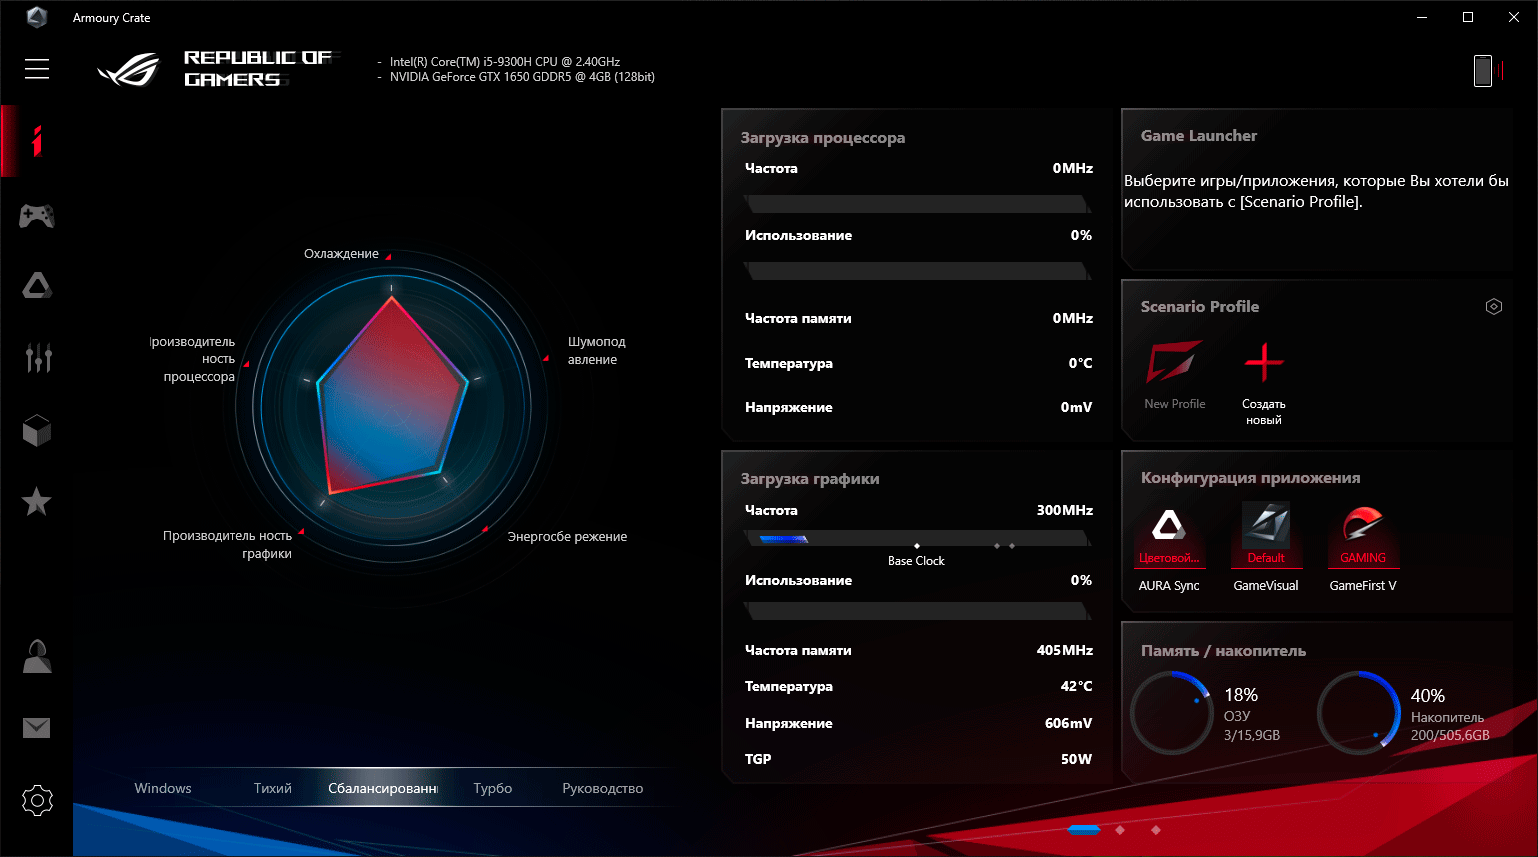Go to second dashboard page dot
The width and height of the screenshot is (1538, 857).
pyautogui.click(x=1120, y=830)
